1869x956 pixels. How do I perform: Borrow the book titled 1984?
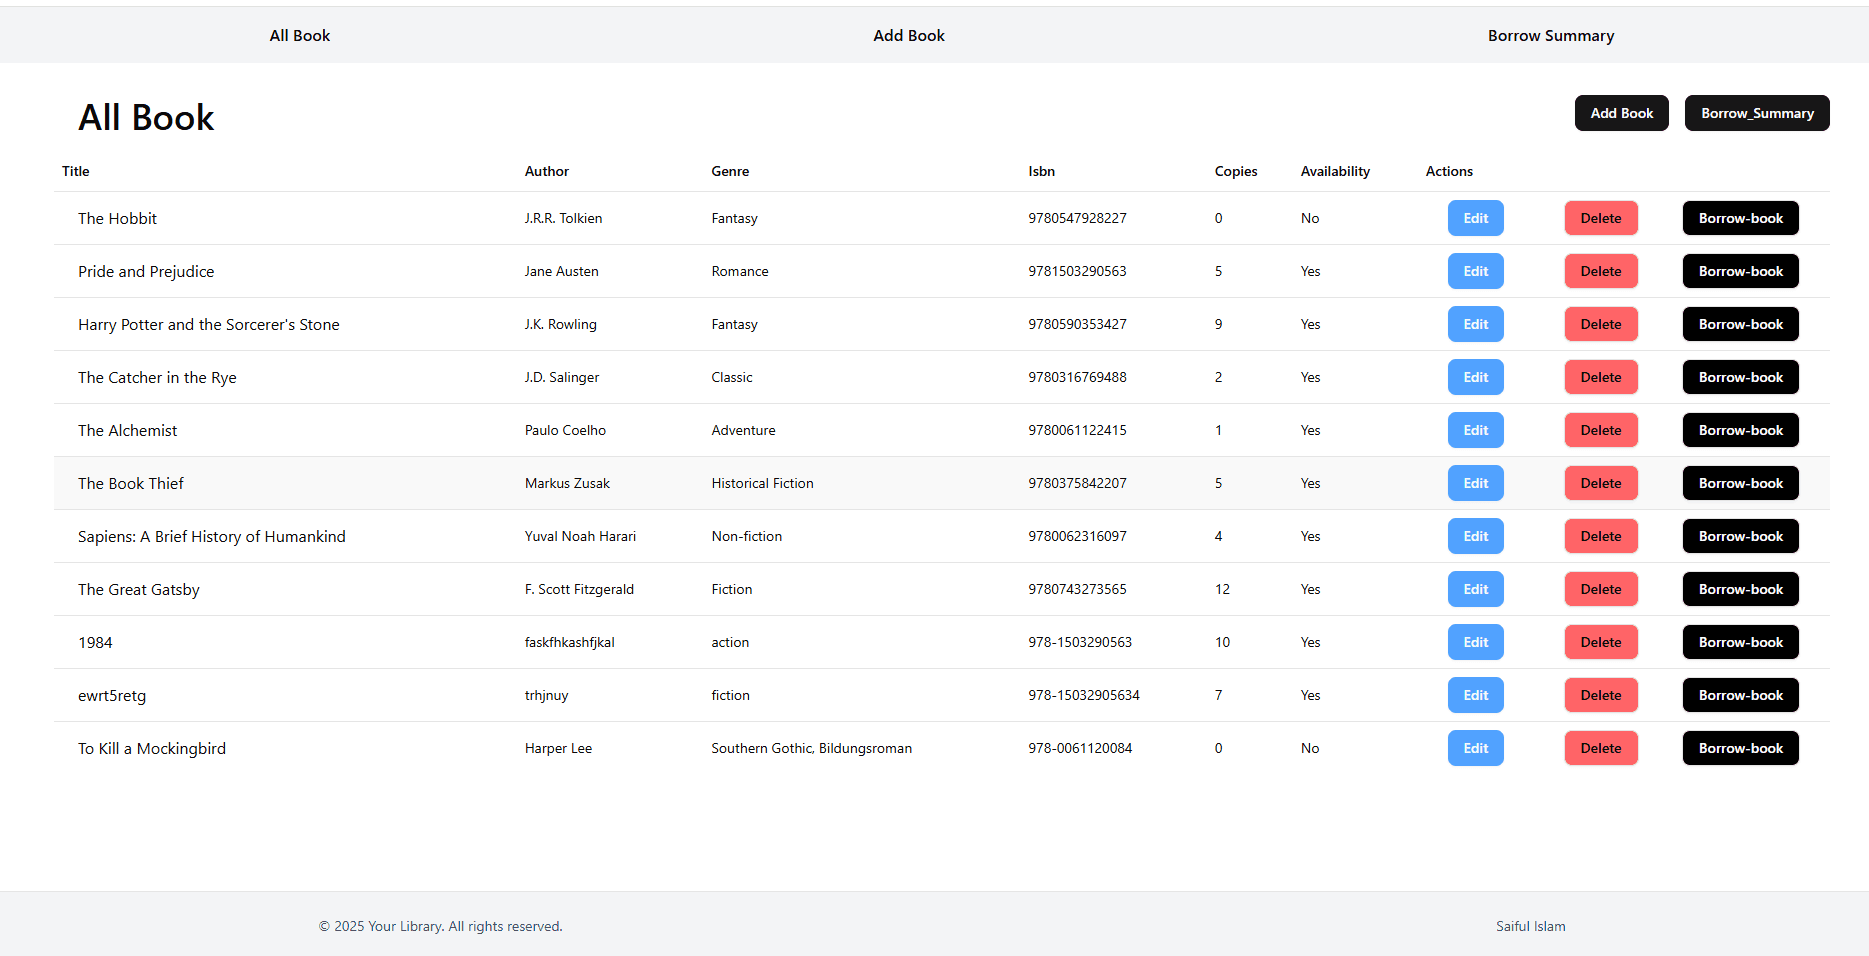pos(1740,642)
